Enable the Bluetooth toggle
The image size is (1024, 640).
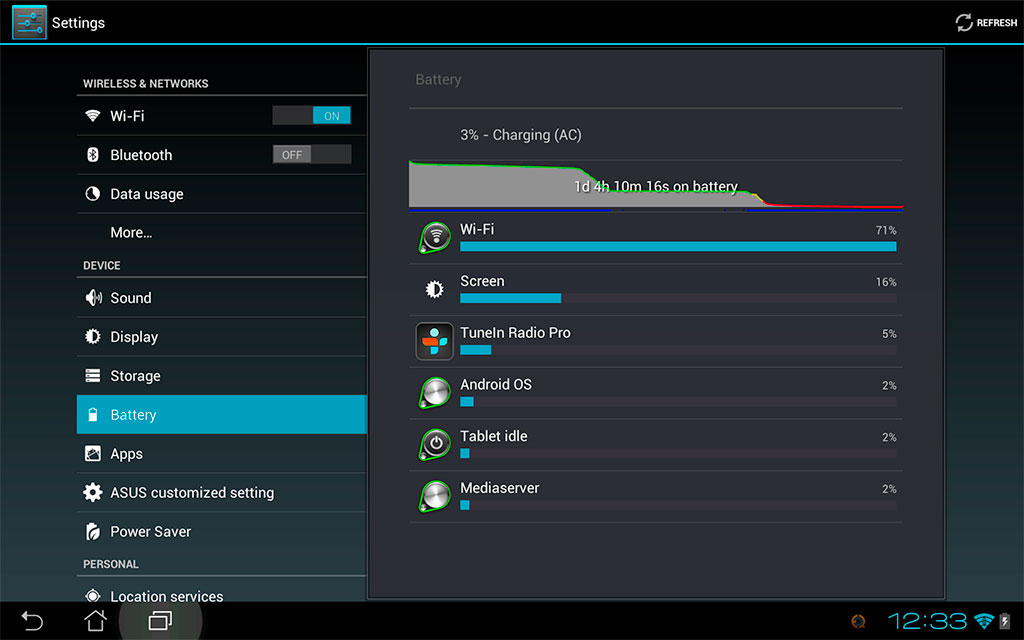click(x=311, y=155)
